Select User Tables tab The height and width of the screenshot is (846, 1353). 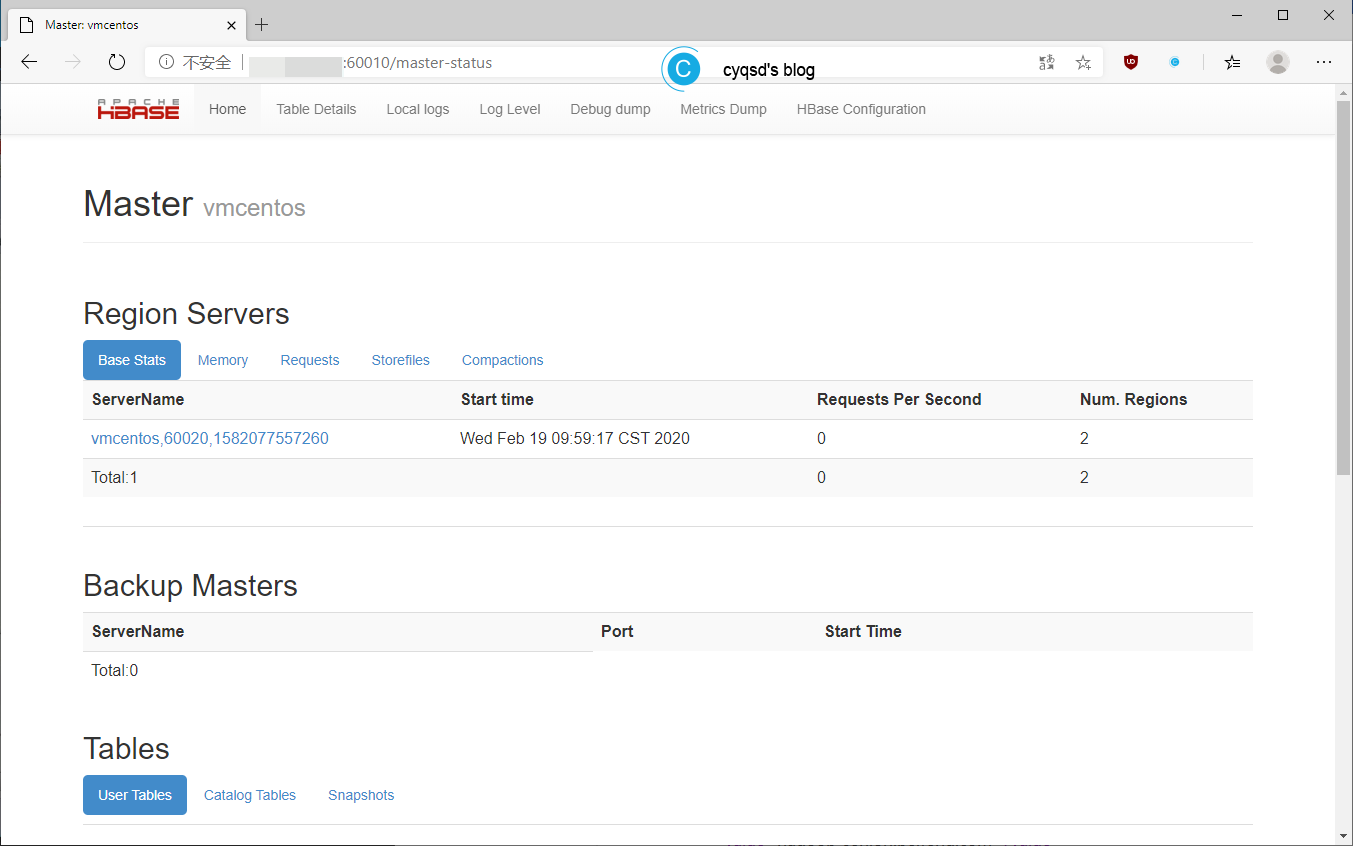(x=135, y=795)
